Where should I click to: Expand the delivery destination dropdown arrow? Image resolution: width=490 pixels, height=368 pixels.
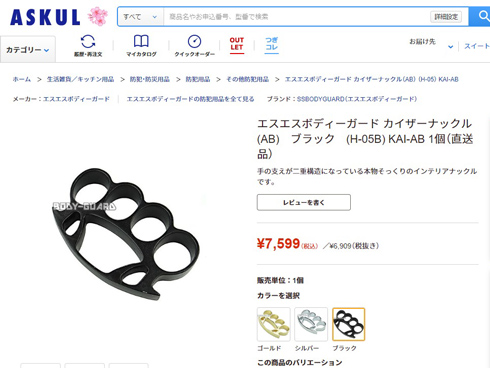[x=451, y=47]
